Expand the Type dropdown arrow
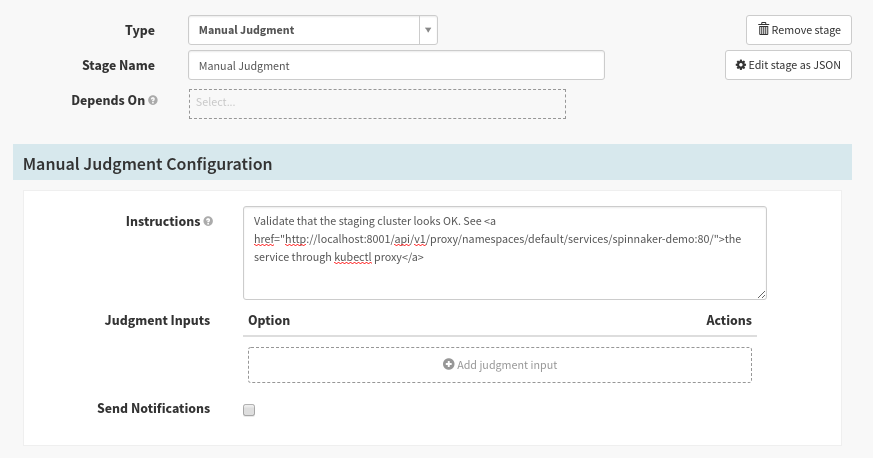873x458 pixels. (428, 30)
